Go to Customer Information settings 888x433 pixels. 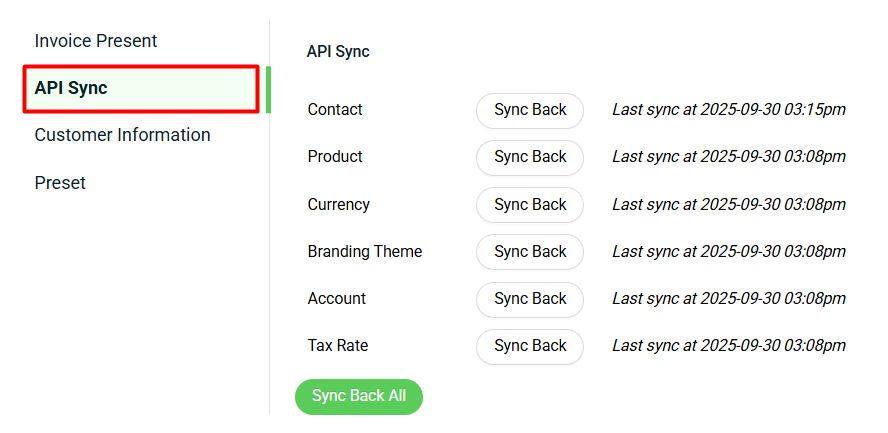click(x=122, y=135)
